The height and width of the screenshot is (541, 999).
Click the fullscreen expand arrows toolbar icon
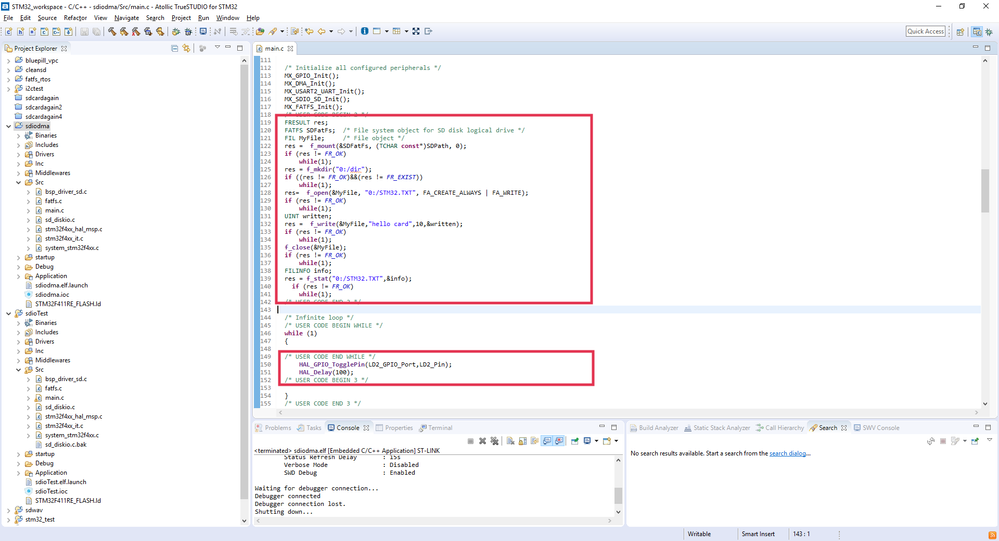[x=416, y=31]
